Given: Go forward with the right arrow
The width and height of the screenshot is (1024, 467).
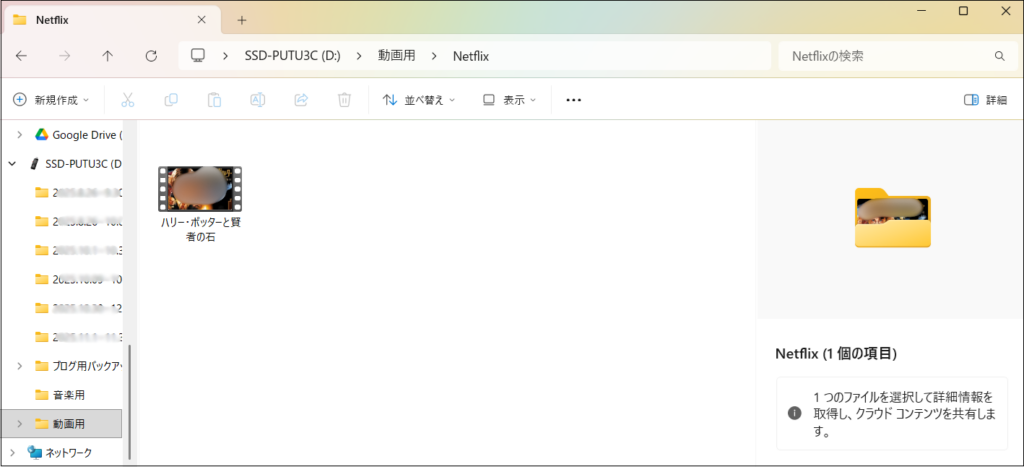Looking at the screenshot, I should (65, 56).
